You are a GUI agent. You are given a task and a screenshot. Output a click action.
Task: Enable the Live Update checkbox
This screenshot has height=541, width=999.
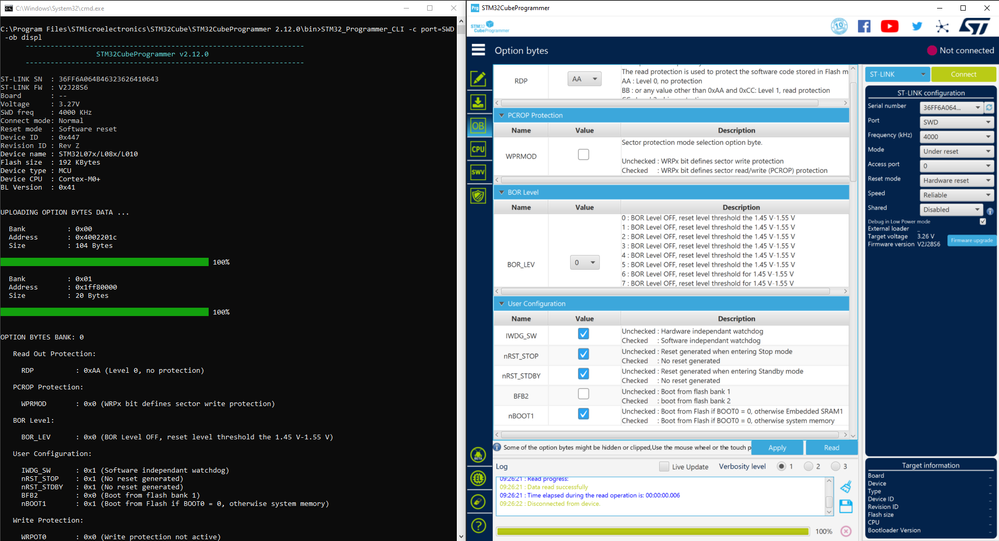(x=664, y=466)
